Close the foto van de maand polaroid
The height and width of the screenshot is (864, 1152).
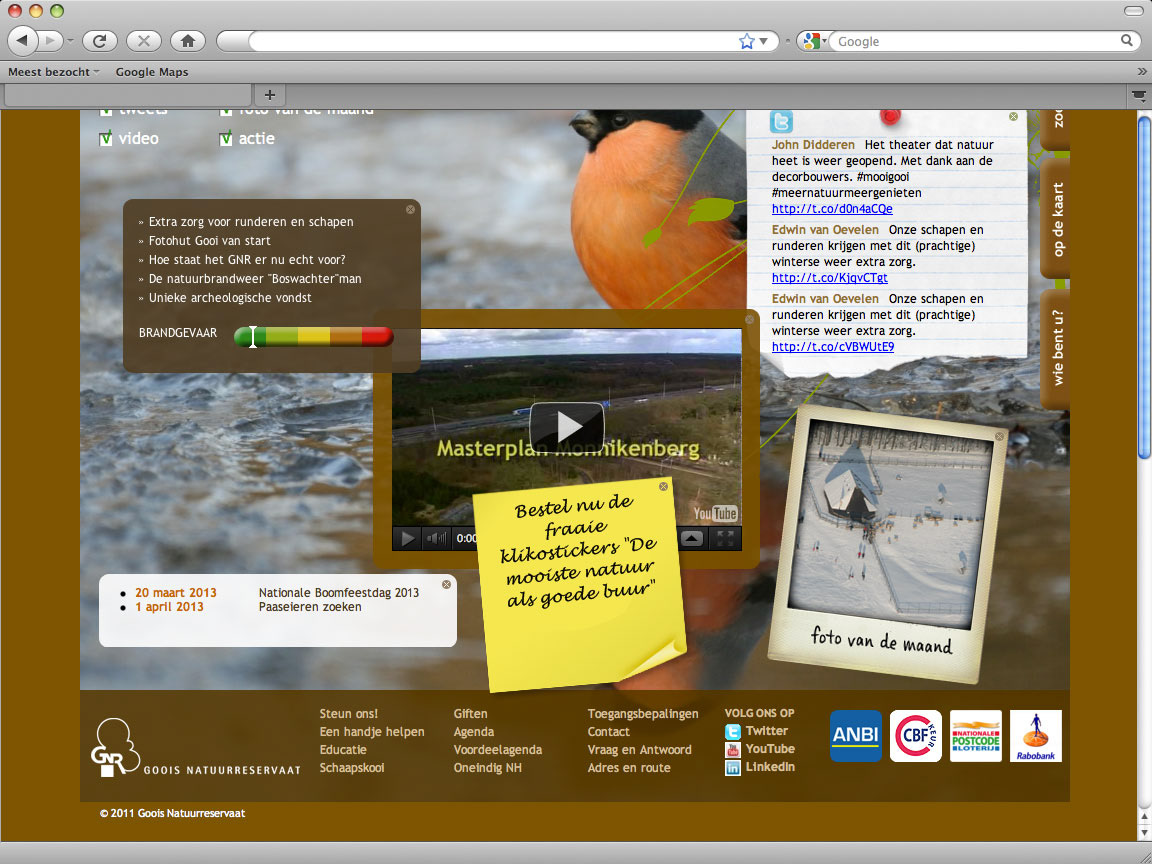tap(999, 436)
